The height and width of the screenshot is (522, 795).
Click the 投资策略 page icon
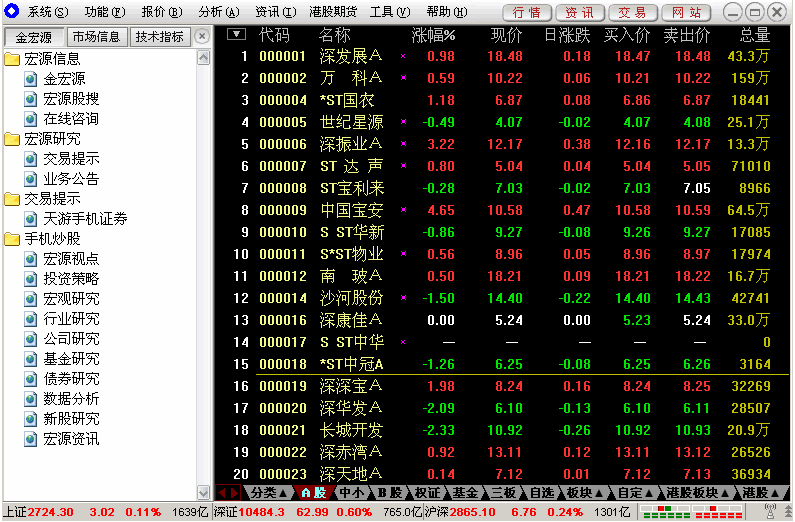(31, 279)
